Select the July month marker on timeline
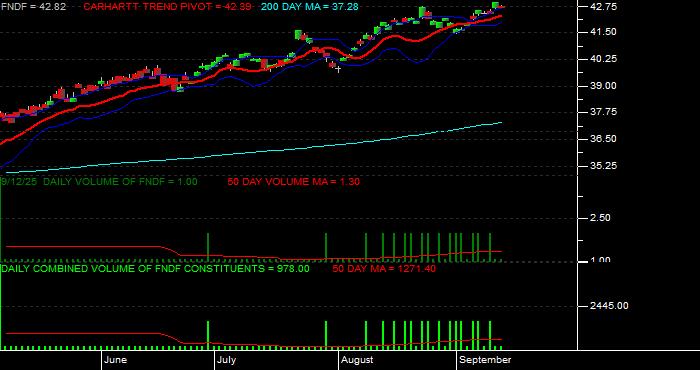The image size is (700, 370). pos(228,360)
